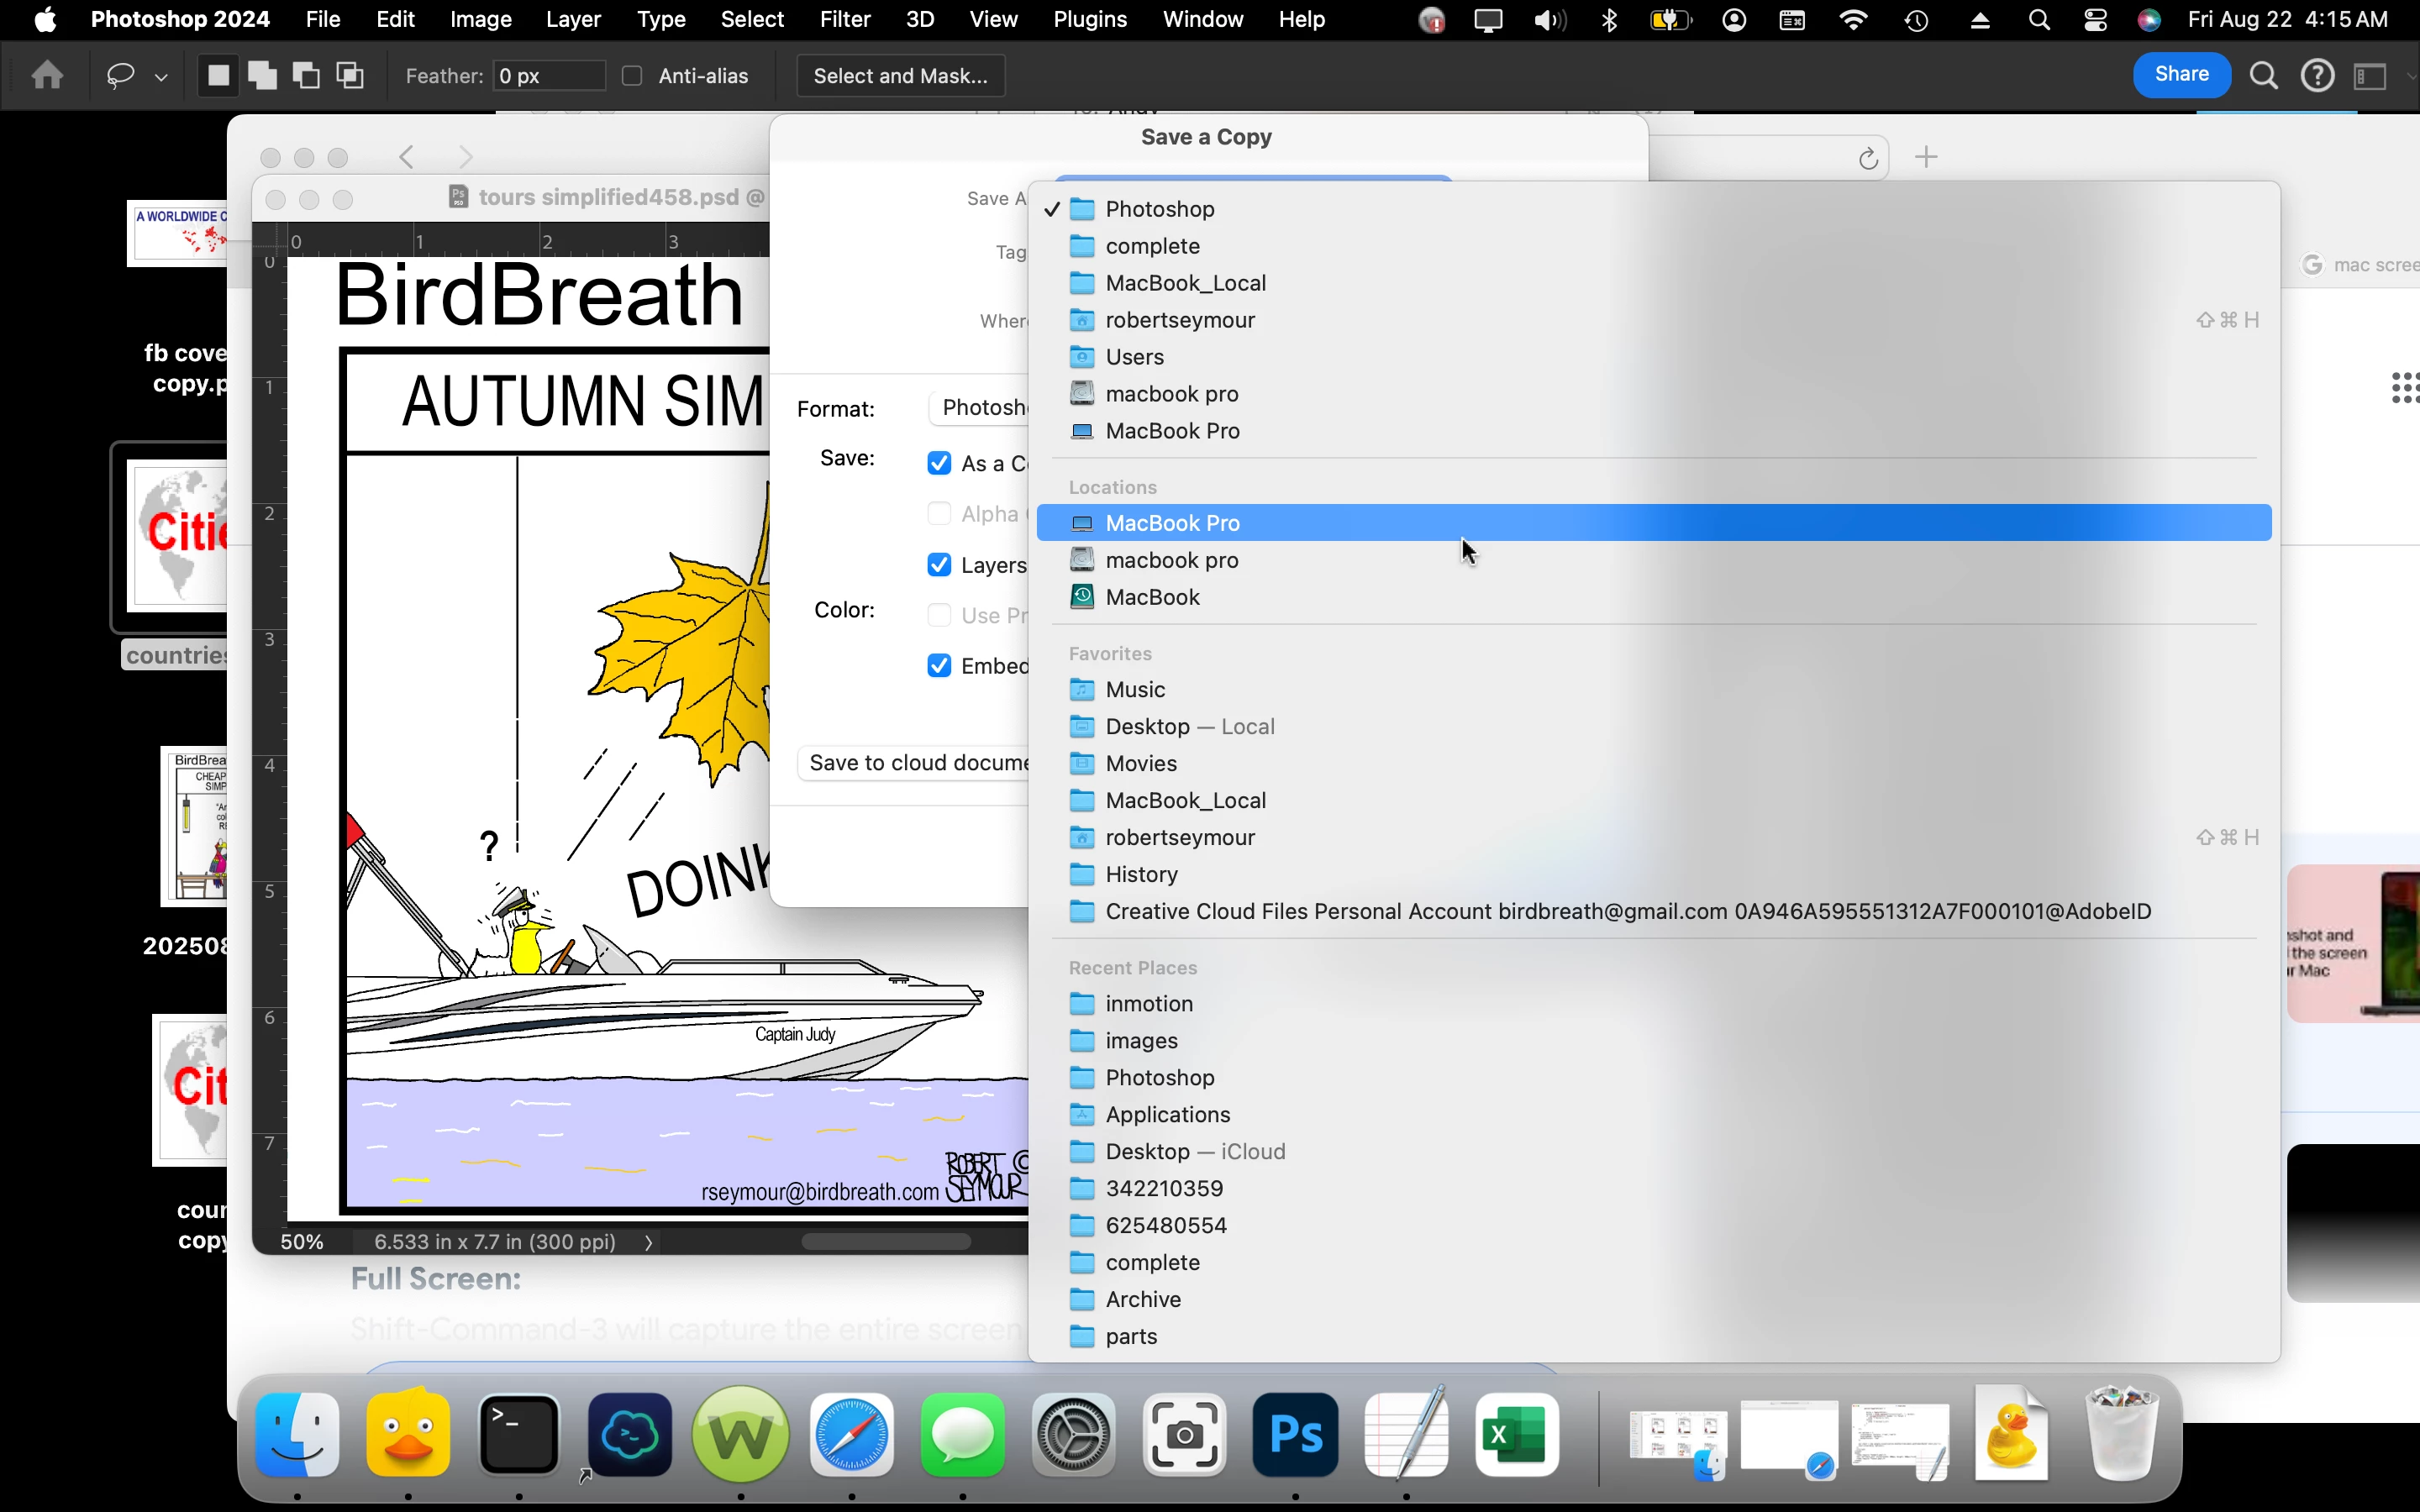Enable the Anti-alias checkbox
This screenshot has height=1512, width=2420.
[632, 76]
